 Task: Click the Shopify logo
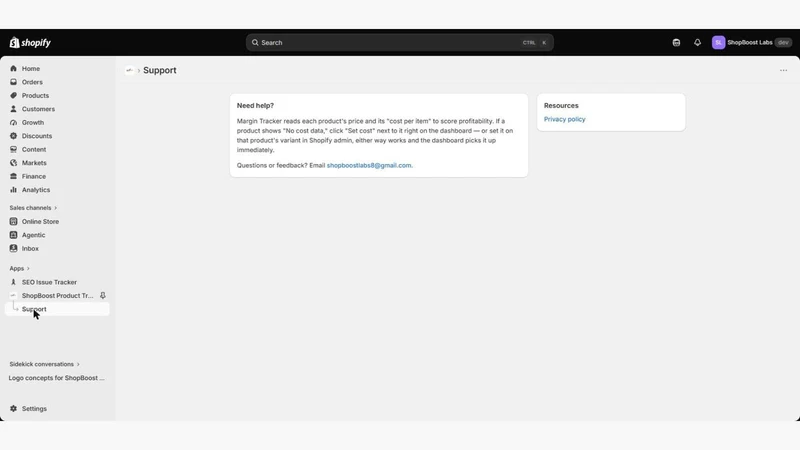click(x=30, y=43)
